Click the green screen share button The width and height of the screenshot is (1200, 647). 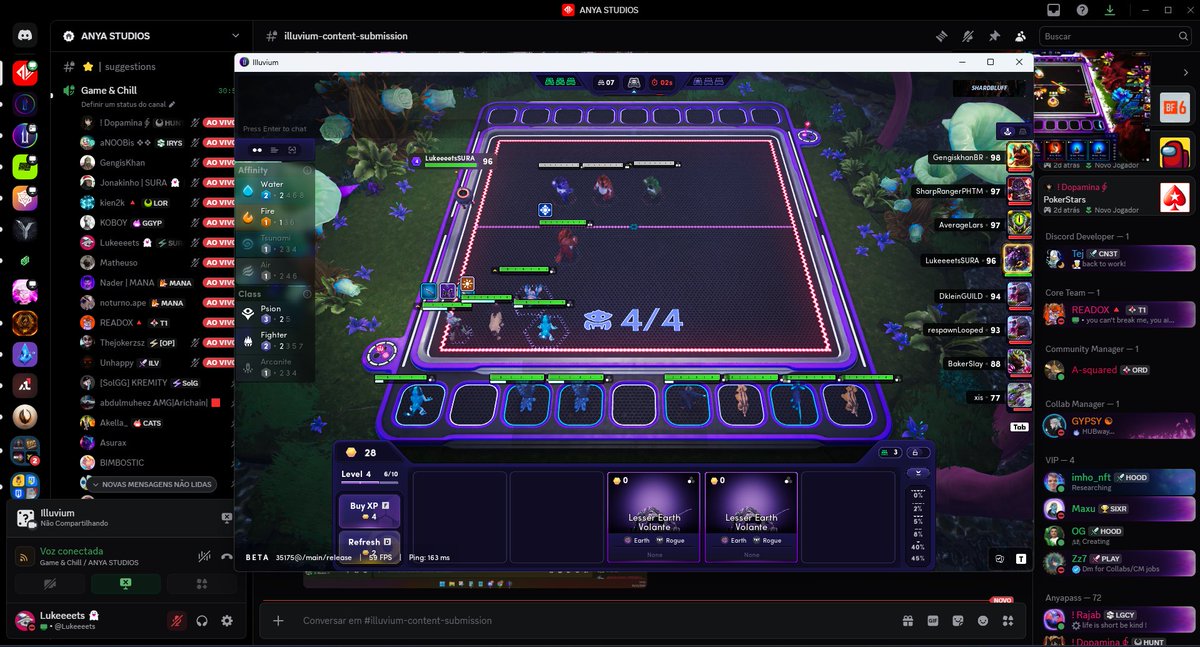pos(125,584)
